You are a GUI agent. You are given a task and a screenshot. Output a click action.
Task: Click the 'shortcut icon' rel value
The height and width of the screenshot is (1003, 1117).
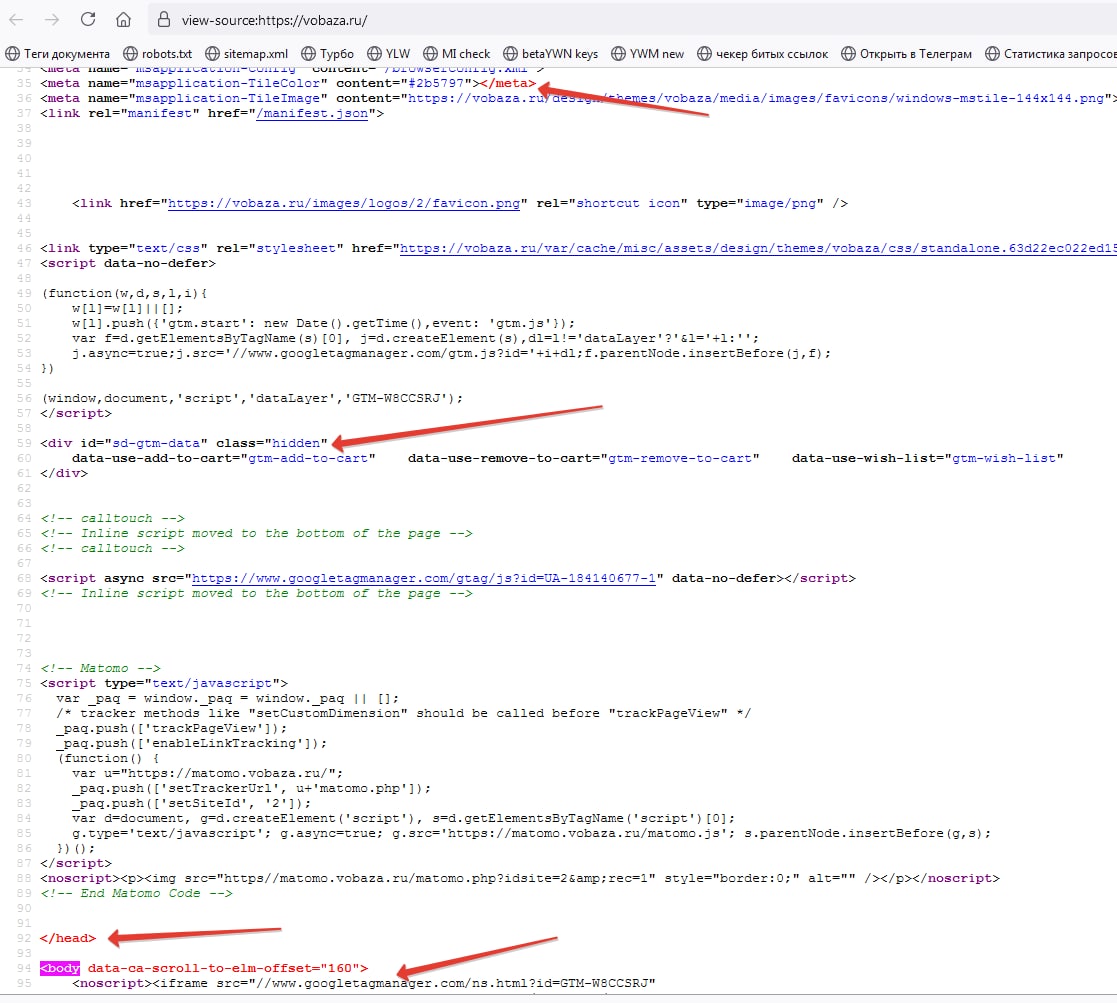point(628,204)
